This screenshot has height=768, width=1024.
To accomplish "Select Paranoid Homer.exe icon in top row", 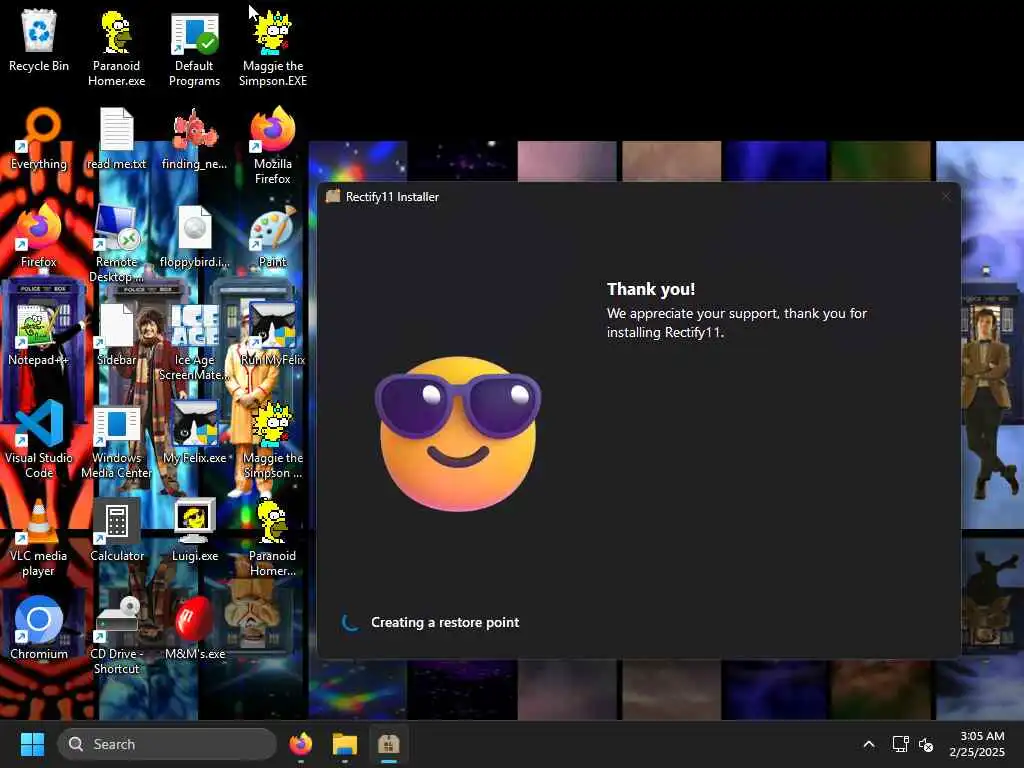I will (116, 48).
